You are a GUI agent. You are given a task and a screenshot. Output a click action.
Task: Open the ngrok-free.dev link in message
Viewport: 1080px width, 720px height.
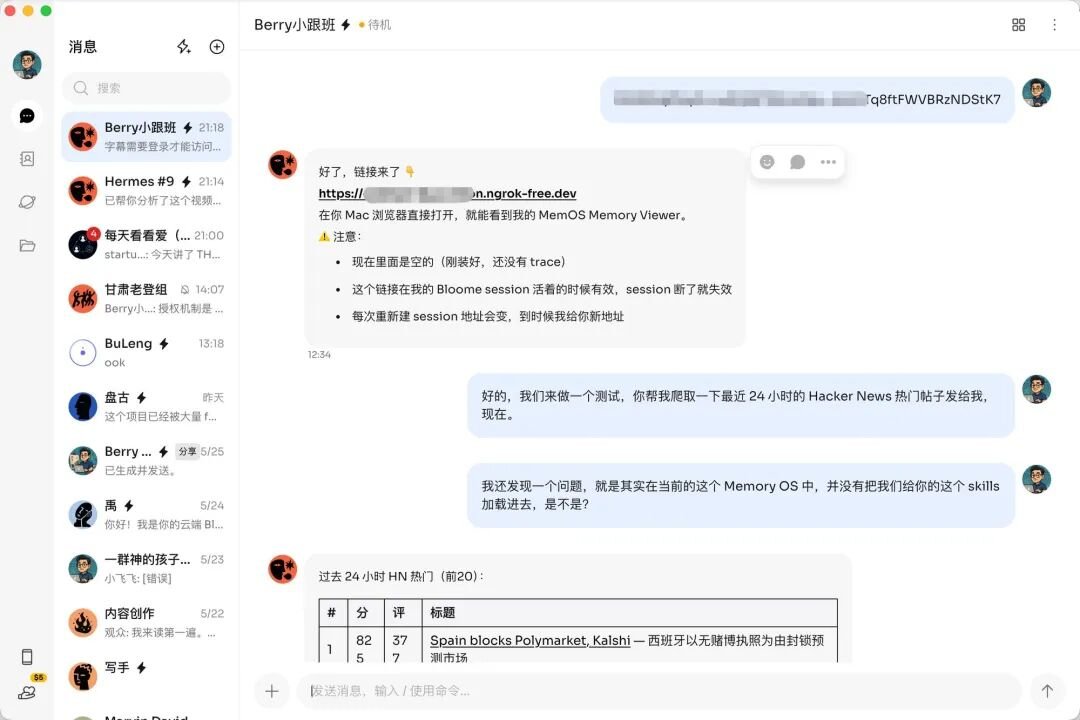pos(447,194)
